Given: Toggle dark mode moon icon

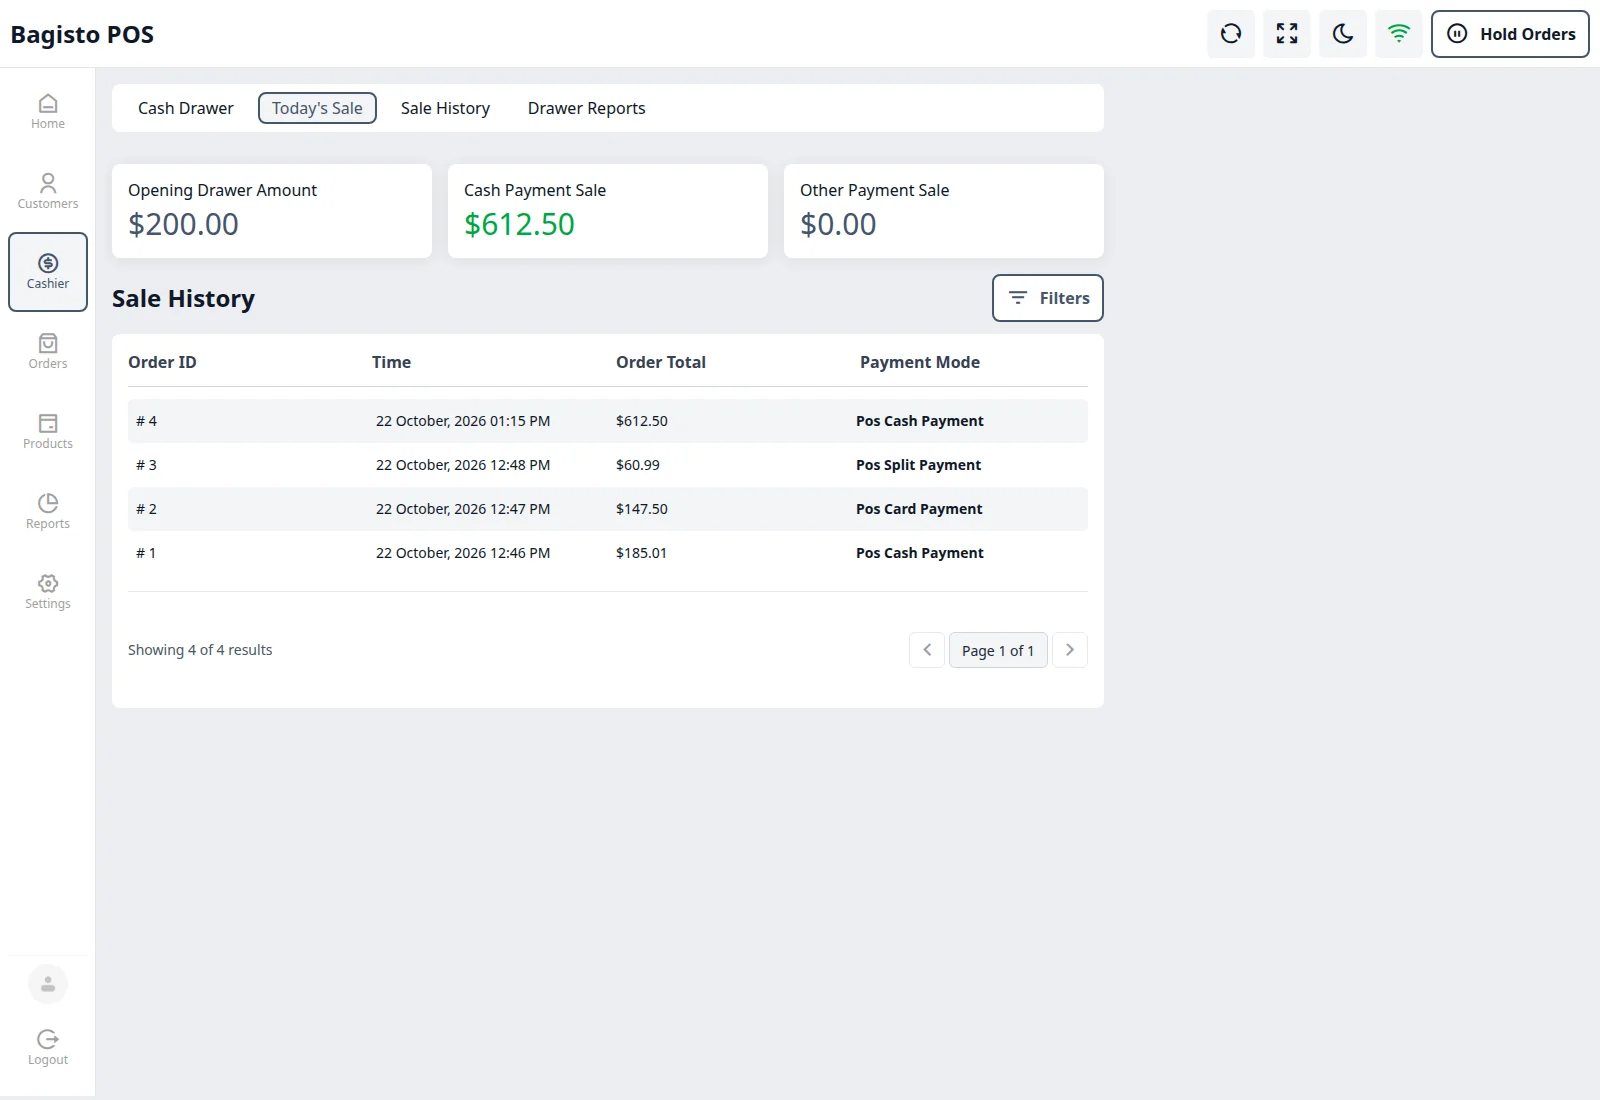Looking at the screenshot, I should click(x=1343, y=34).
